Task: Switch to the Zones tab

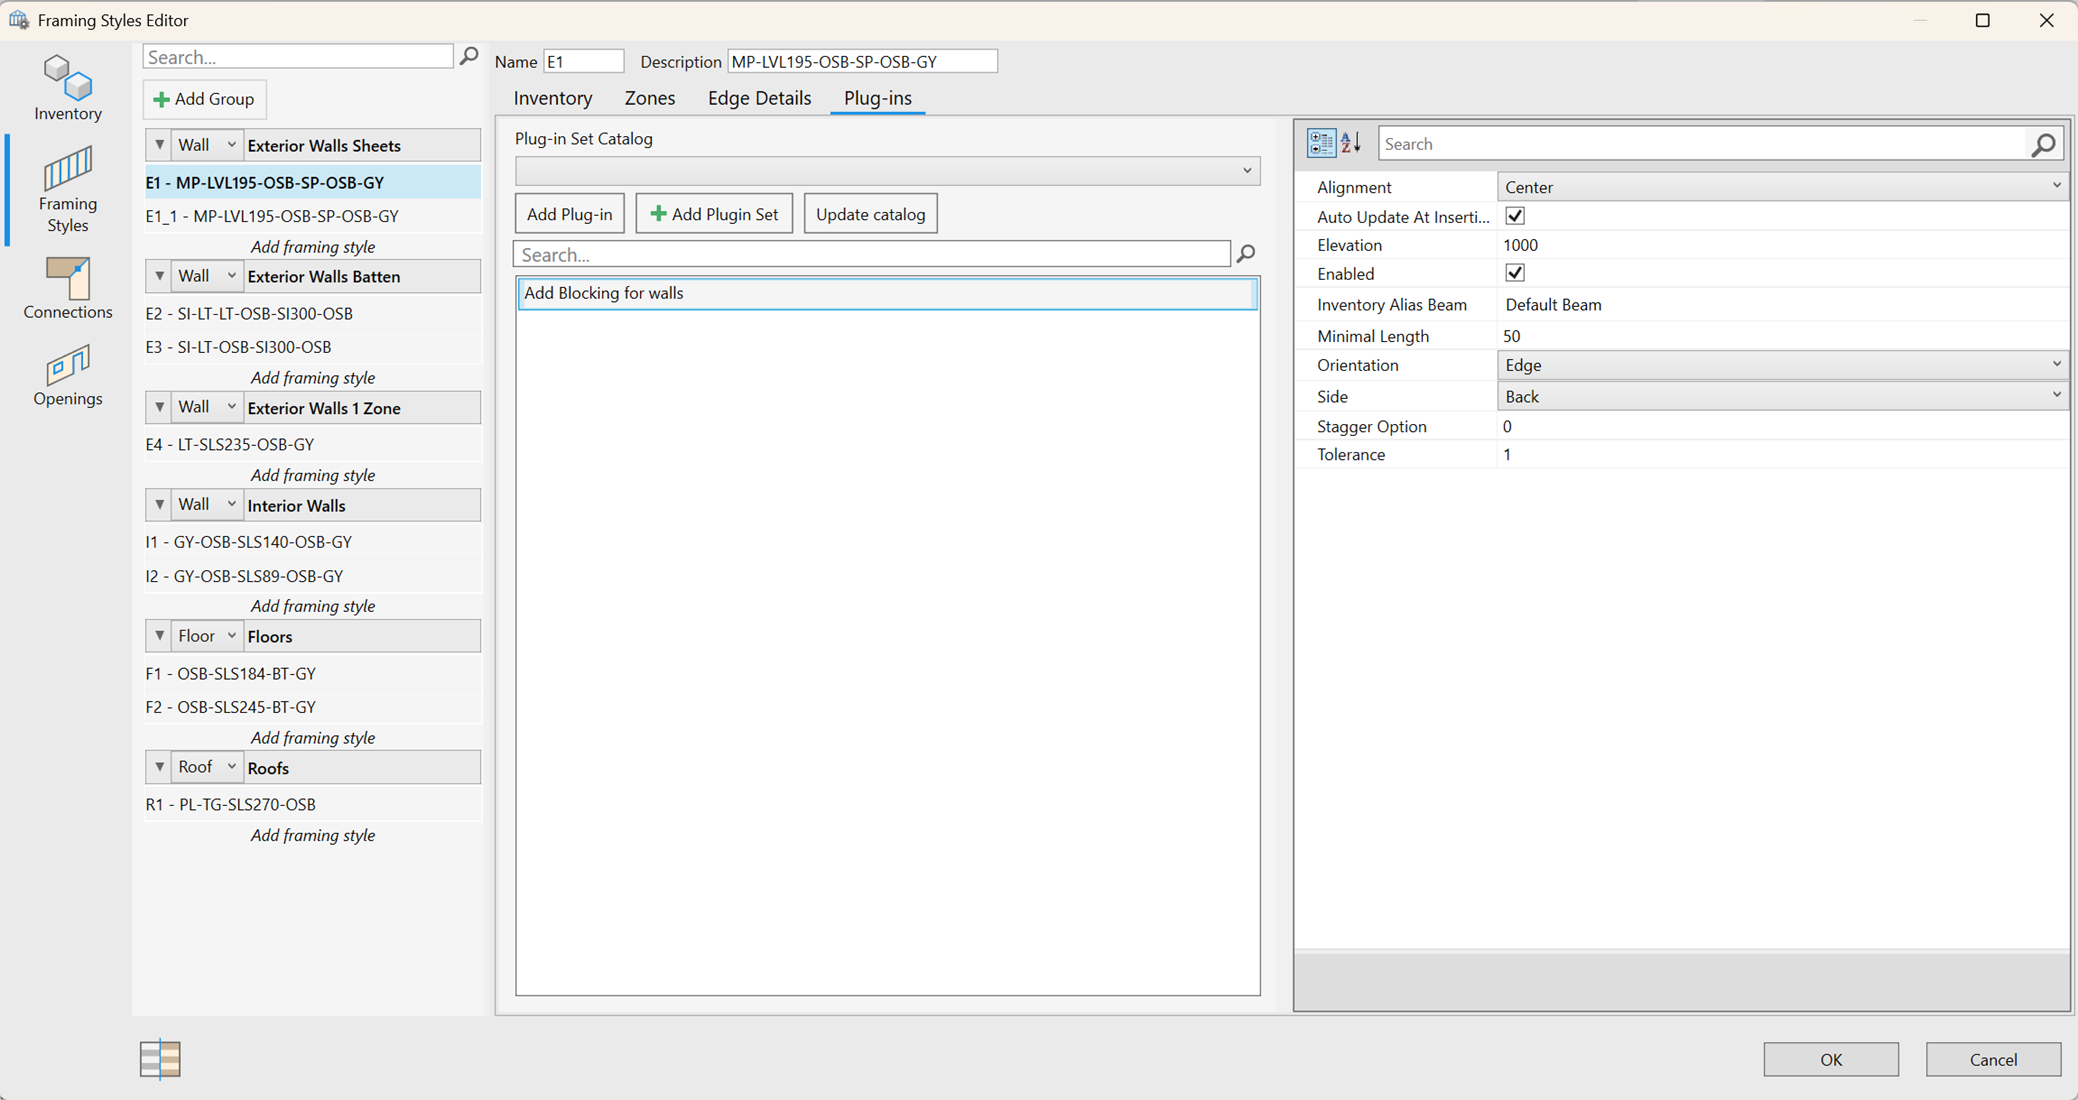Action: coord(649,98)
